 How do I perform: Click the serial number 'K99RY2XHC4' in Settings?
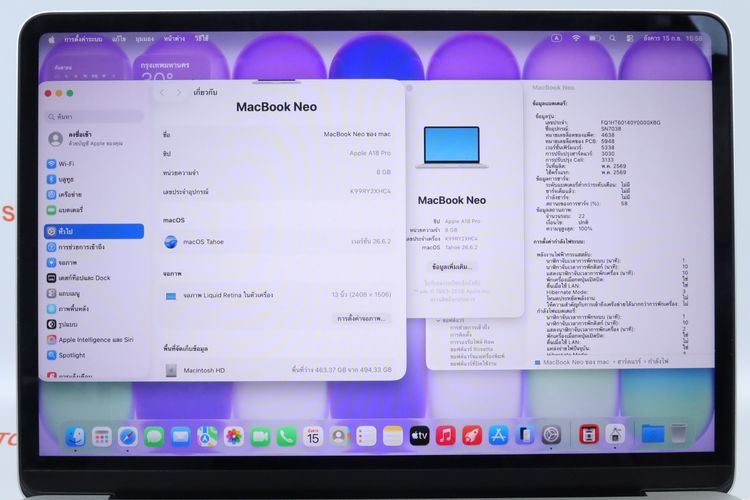pos(370,191)
